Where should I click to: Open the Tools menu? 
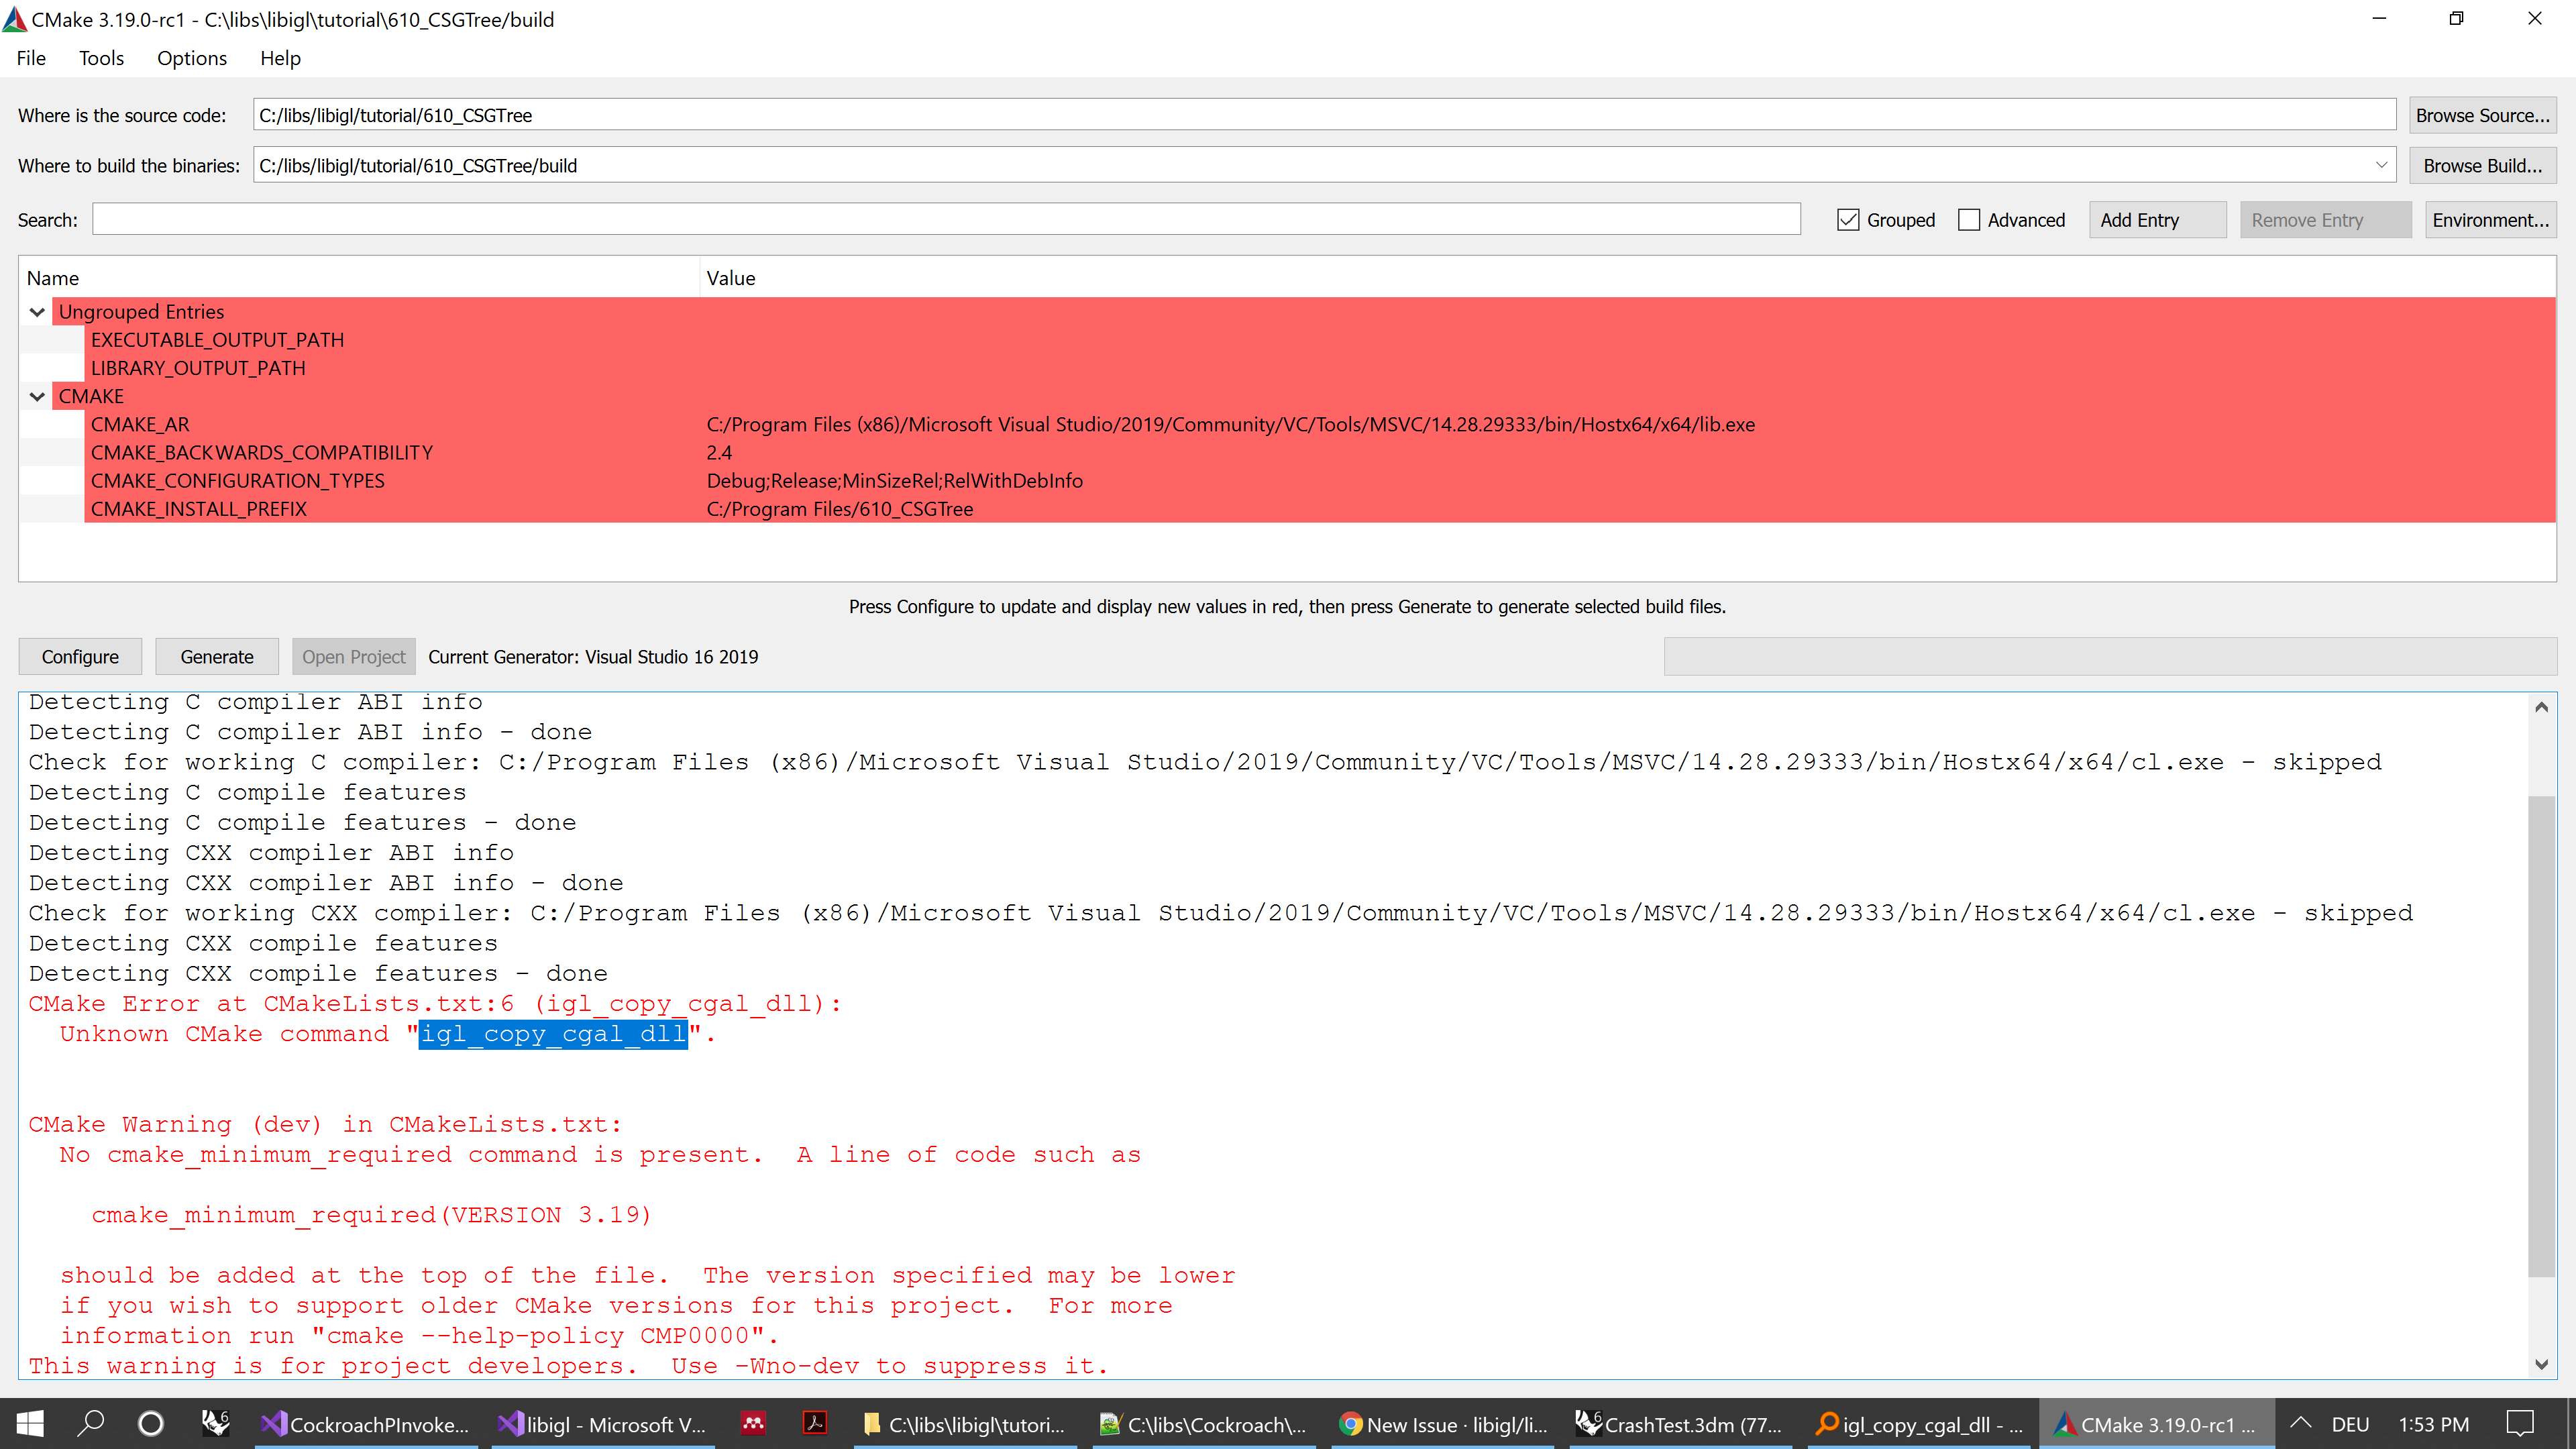click(x=101, y=58)
